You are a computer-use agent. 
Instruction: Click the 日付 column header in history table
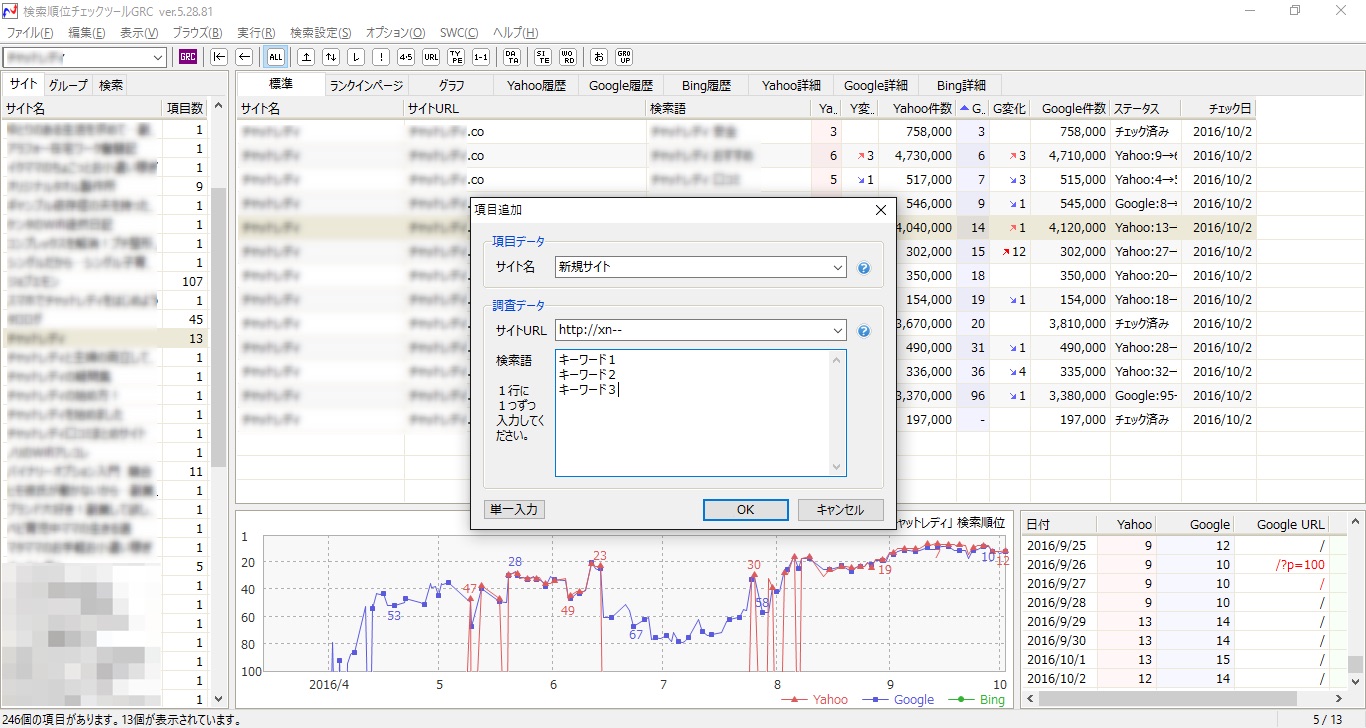click(1058, 524)
